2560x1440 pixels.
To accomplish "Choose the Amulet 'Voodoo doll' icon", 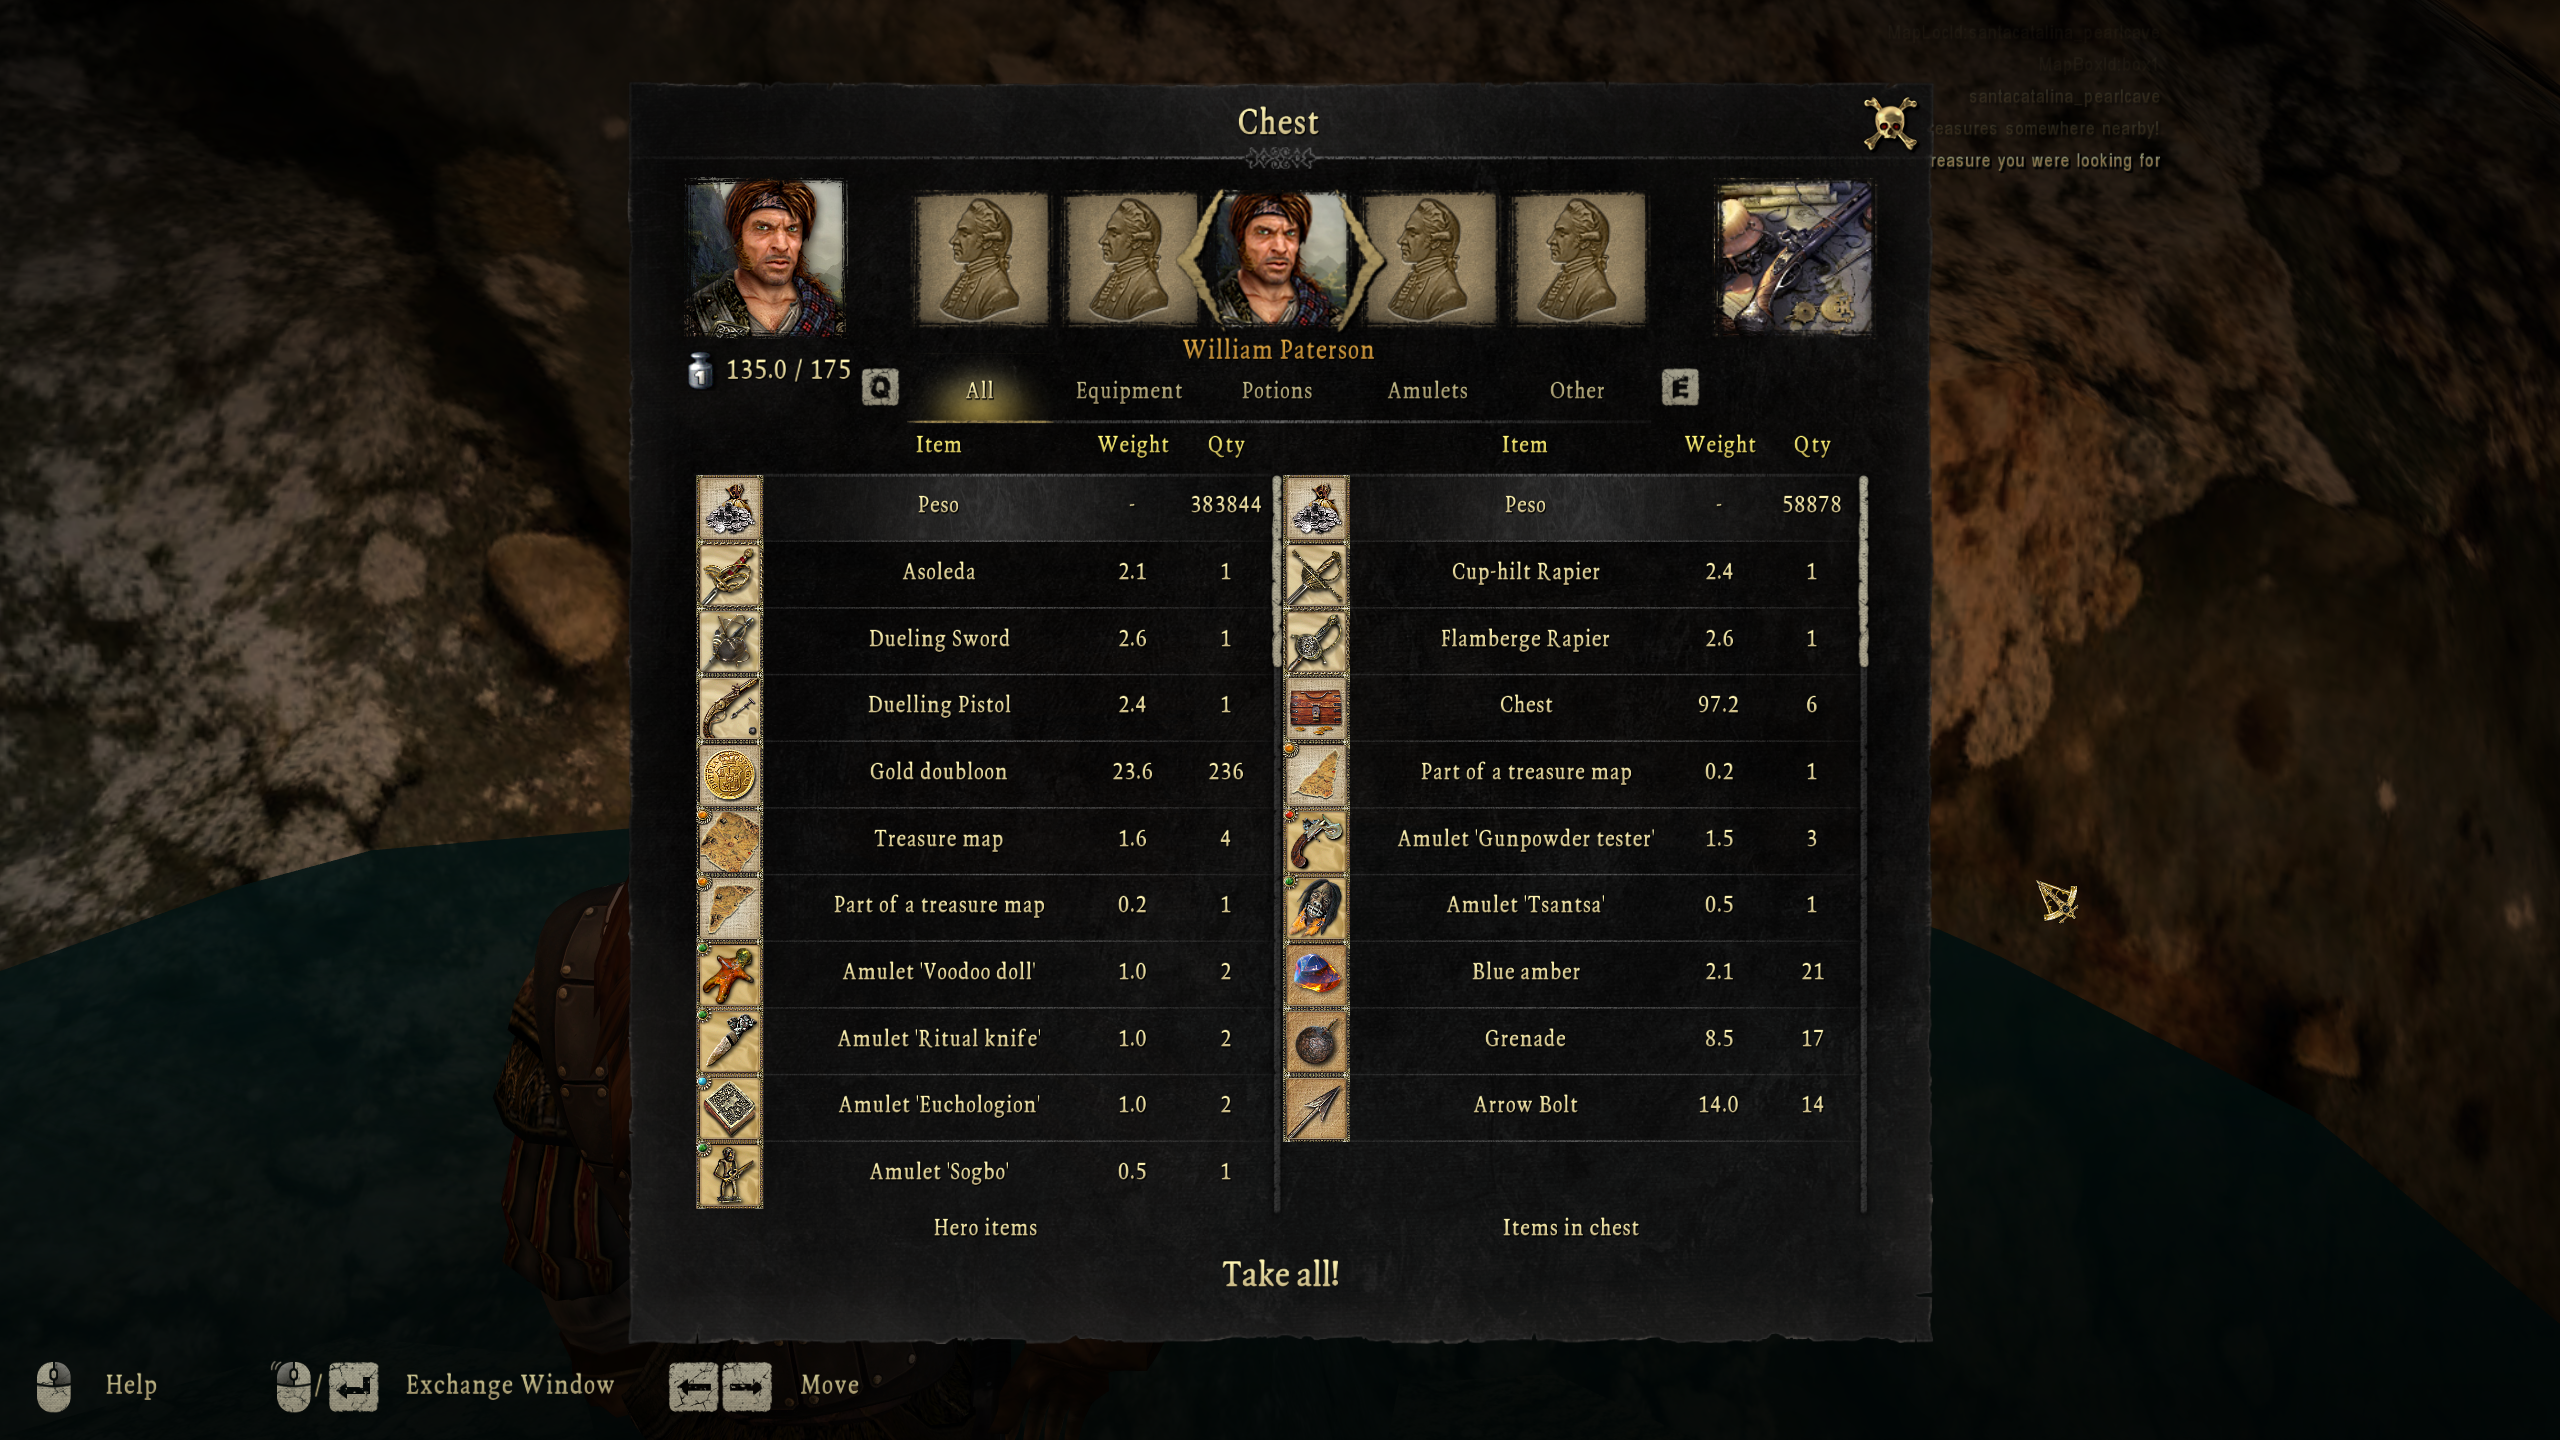I will (729, 975).
